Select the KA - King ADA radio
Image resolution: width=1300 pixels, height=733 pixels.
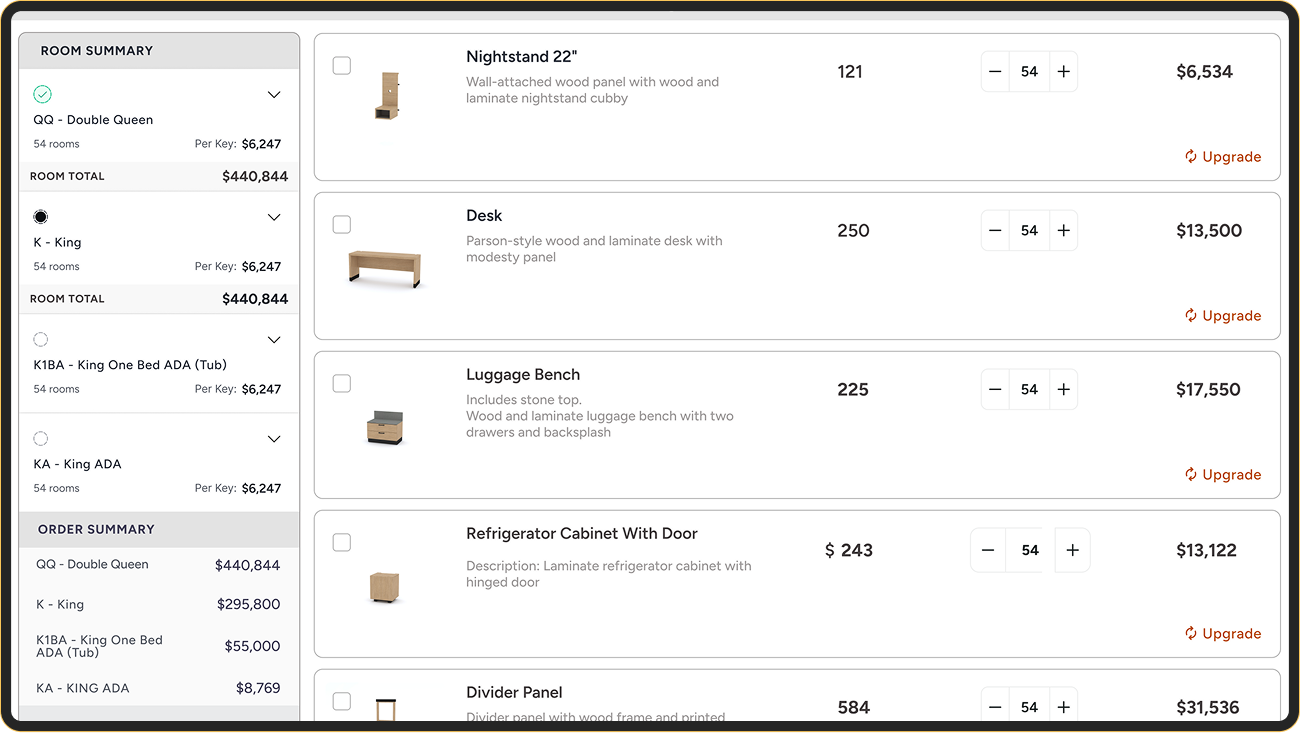41,439
